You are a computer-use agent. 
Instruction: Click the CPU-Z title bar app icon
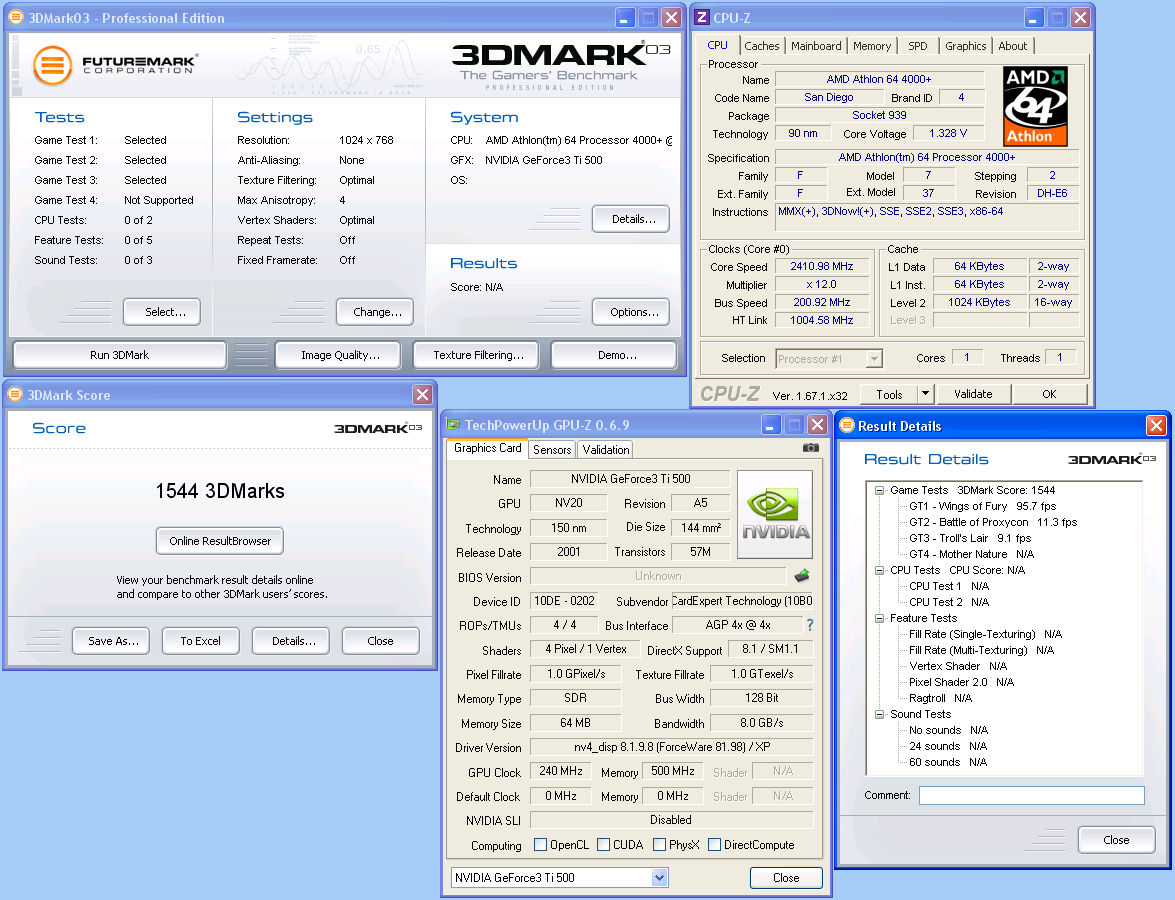pos(702,17)
